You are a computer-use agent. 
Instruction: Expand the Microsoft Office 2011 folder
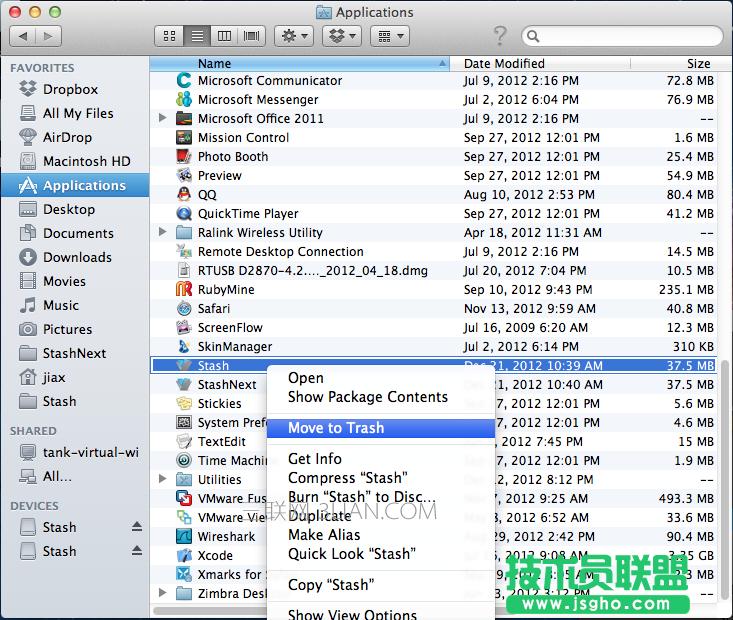coord(163,118)
